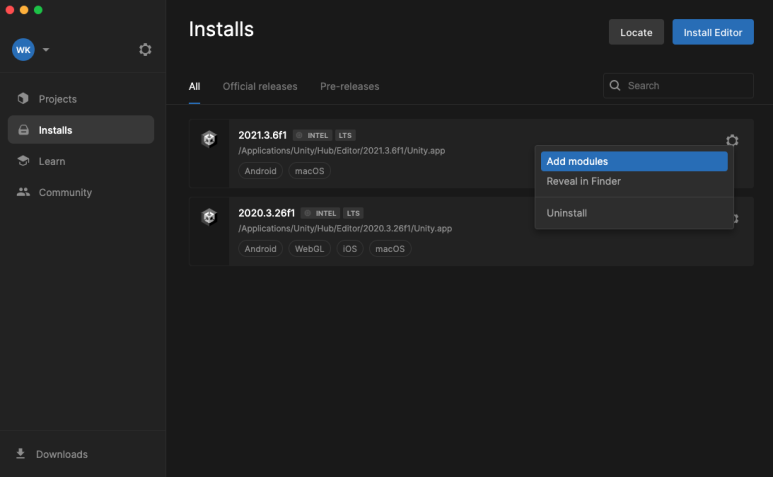Select Installs in the sidebar
Screen dimensions: 773x477
tap(81, 130)
